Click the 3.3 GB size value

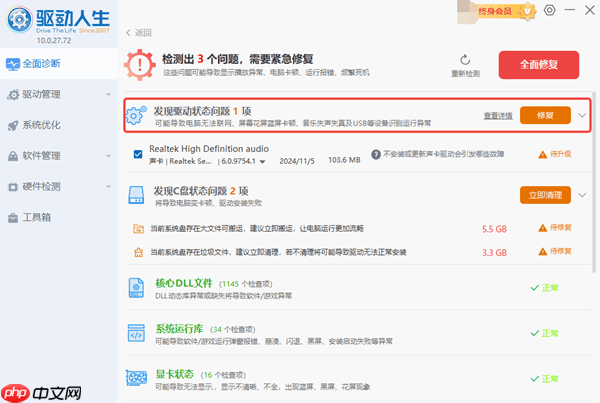click(x=494, y=253)
